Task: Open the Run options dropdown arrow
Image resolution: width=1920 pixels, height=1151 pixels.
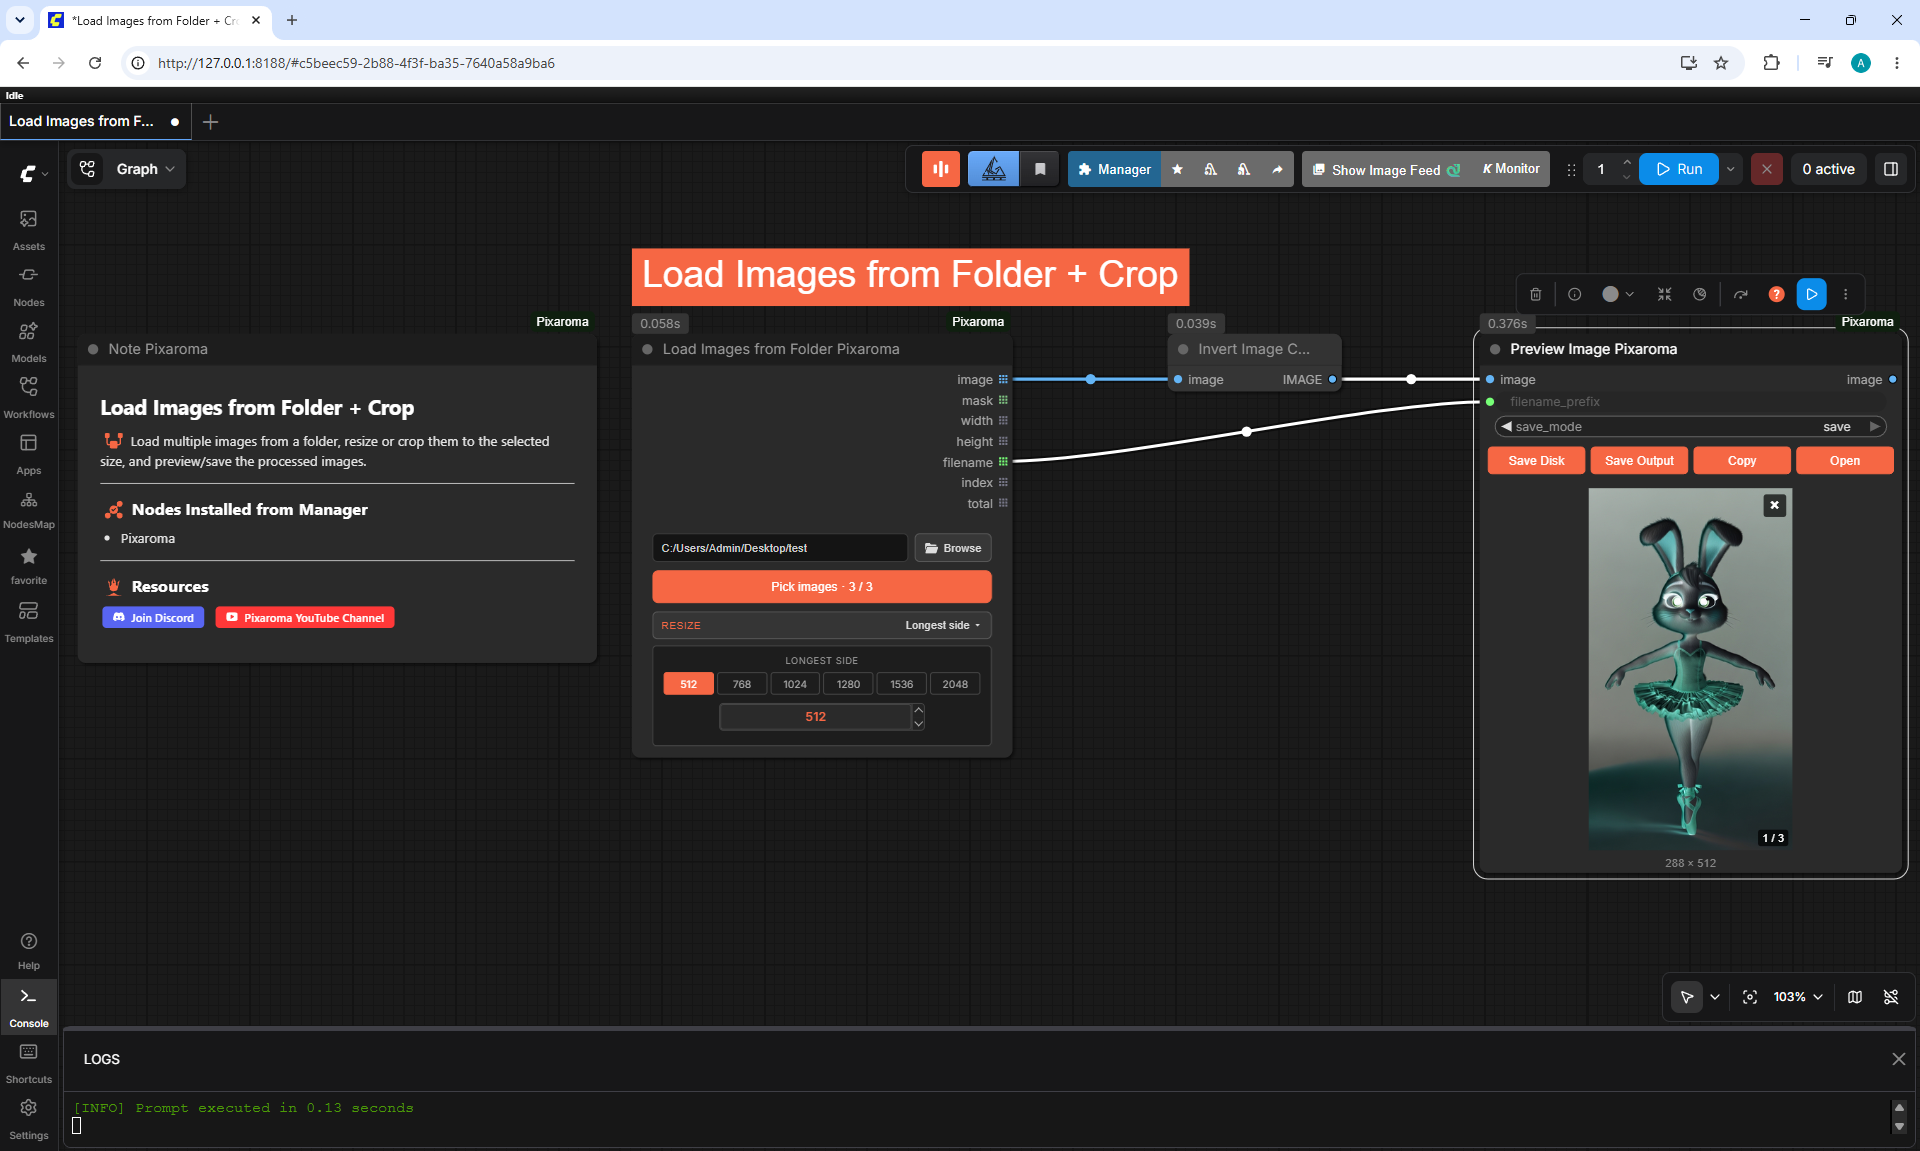Action: click(1731, 169)
